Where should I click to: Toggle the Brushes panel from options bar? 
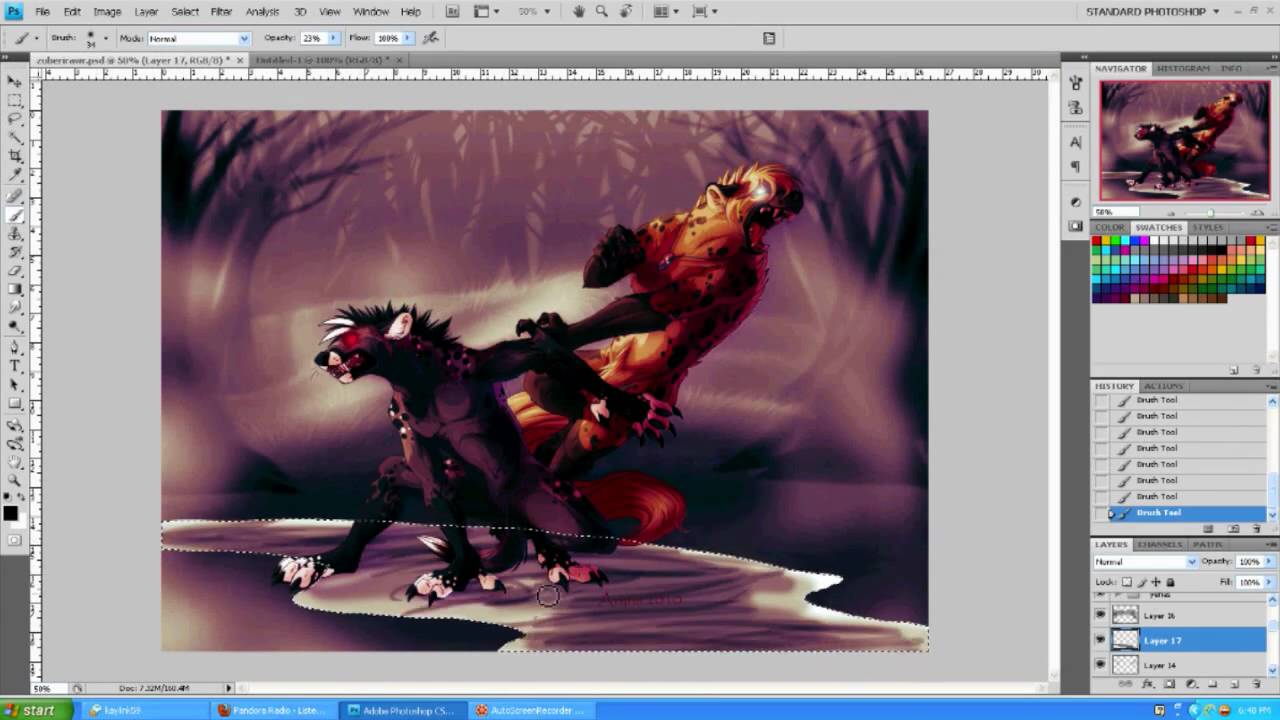pyautogui.click(x=769, y=38)
